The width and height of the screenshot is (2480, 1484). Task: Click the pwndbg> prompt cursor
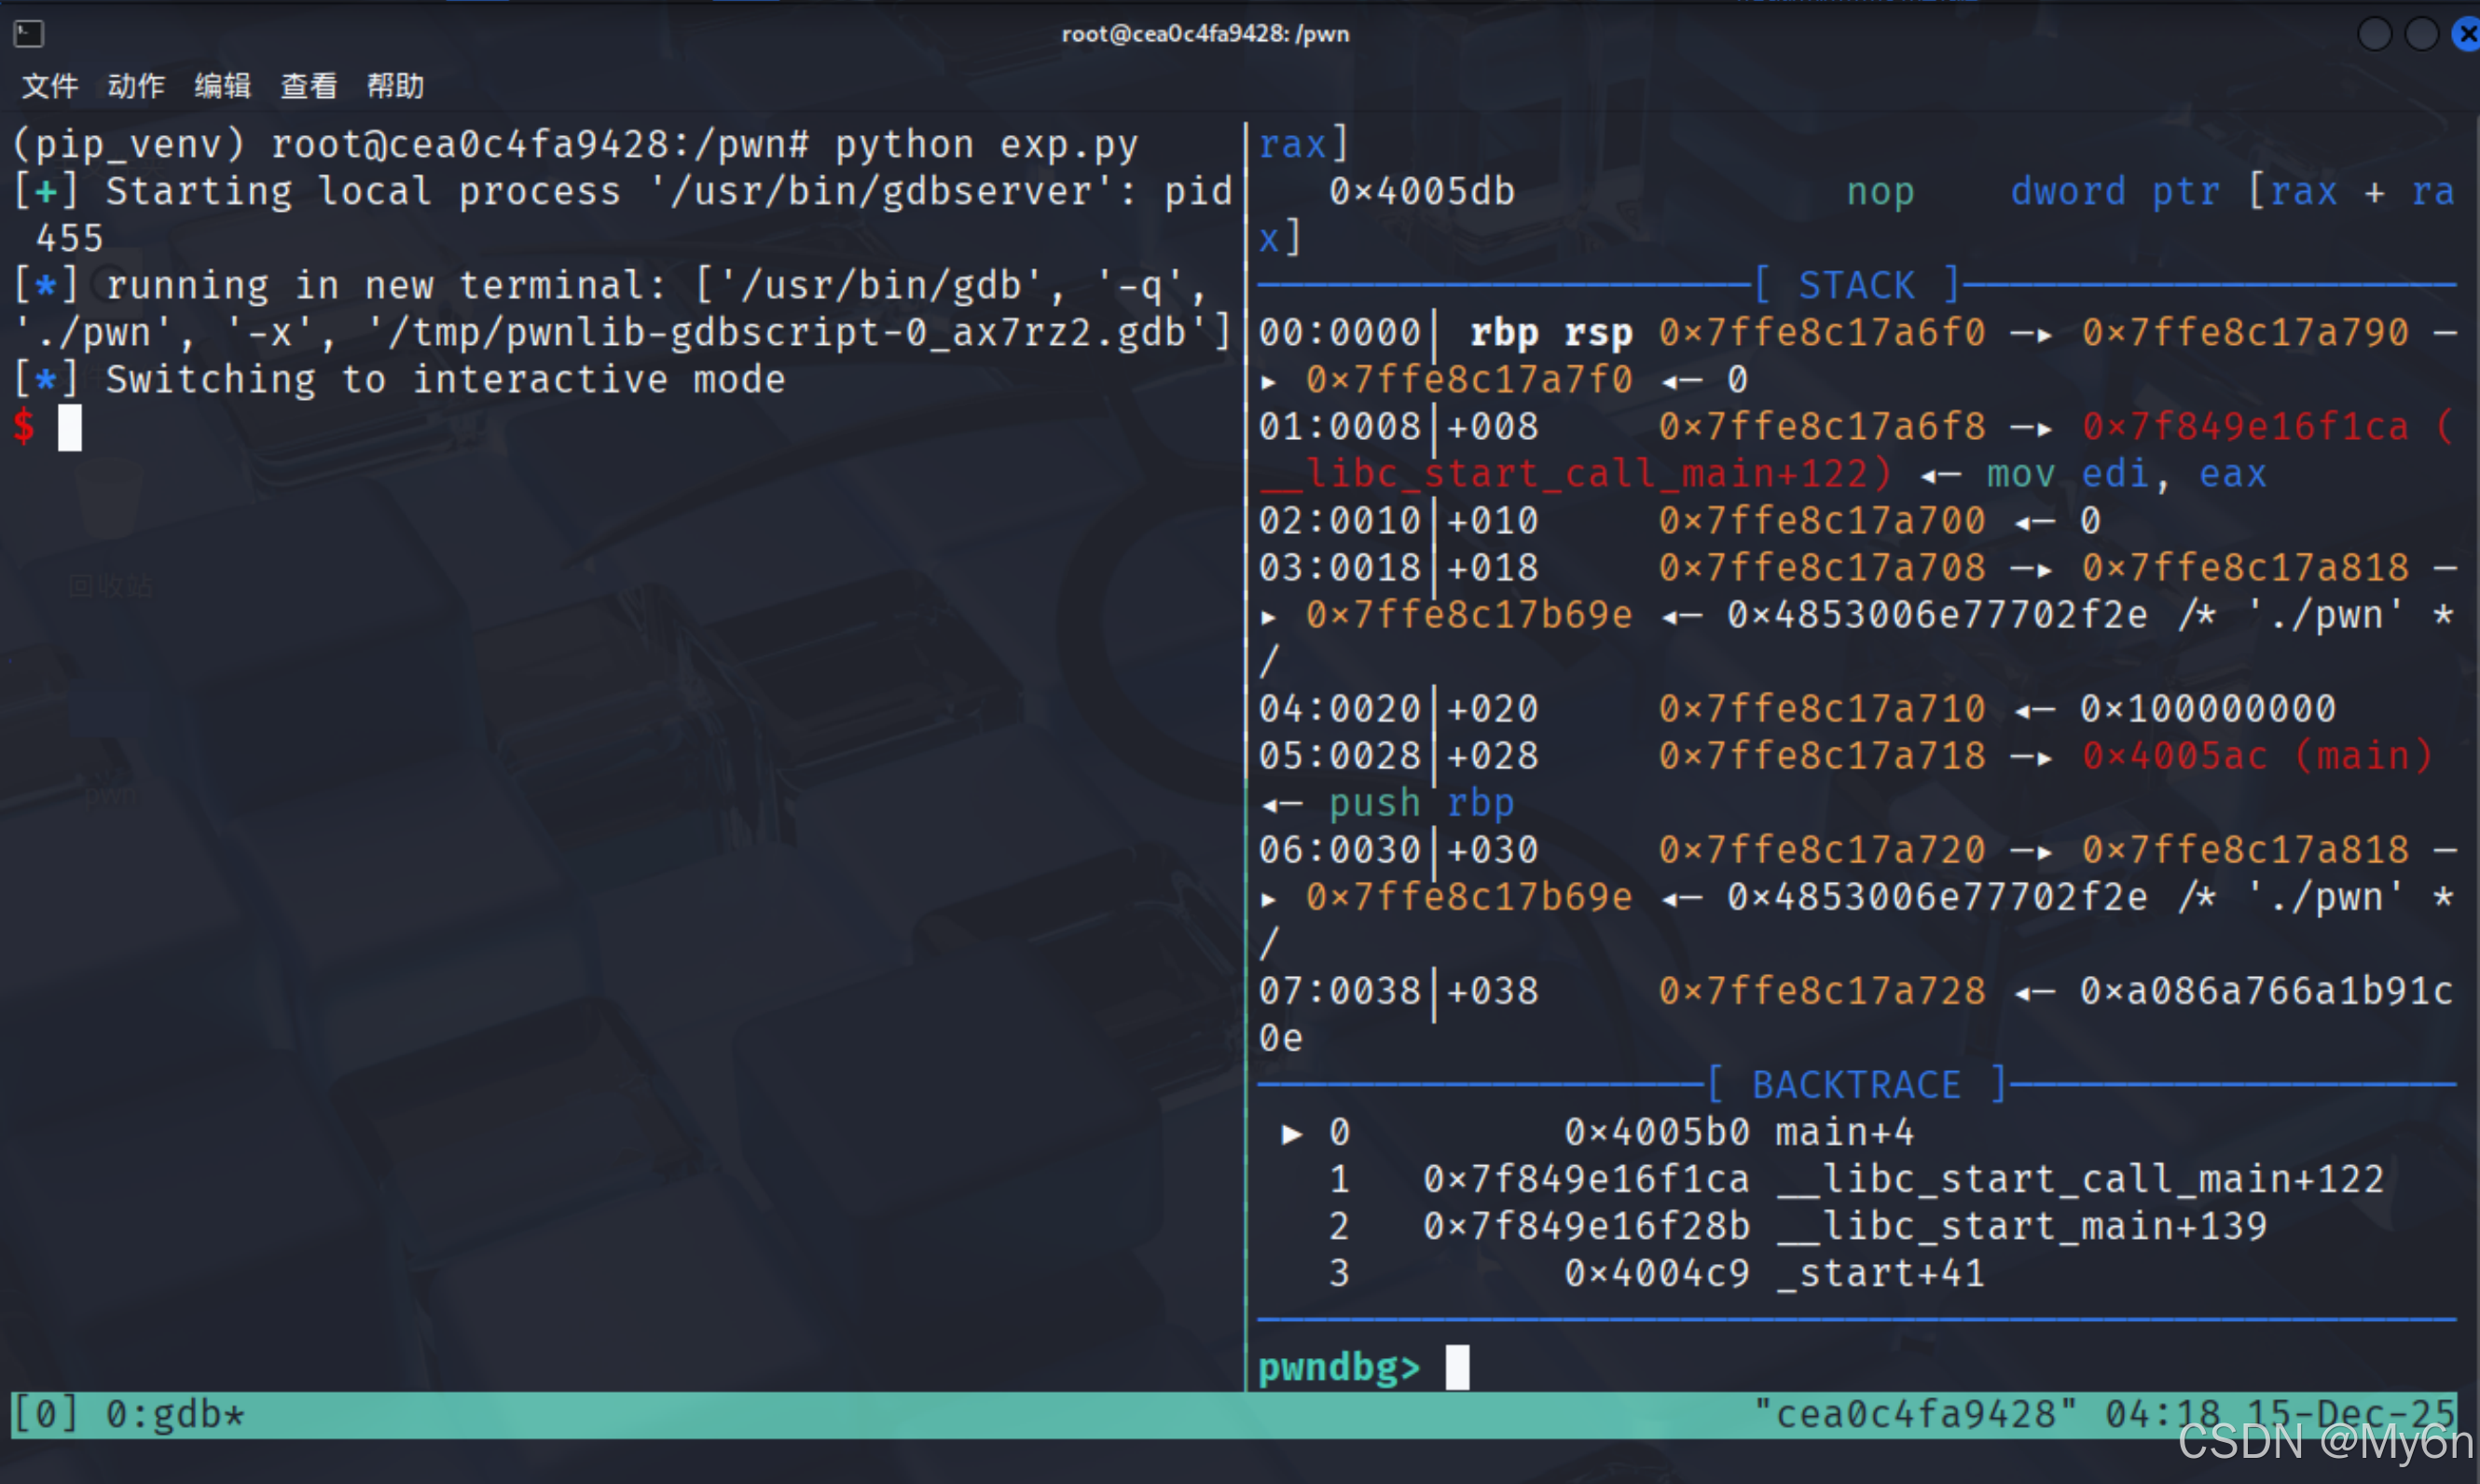(1457, 1366)
